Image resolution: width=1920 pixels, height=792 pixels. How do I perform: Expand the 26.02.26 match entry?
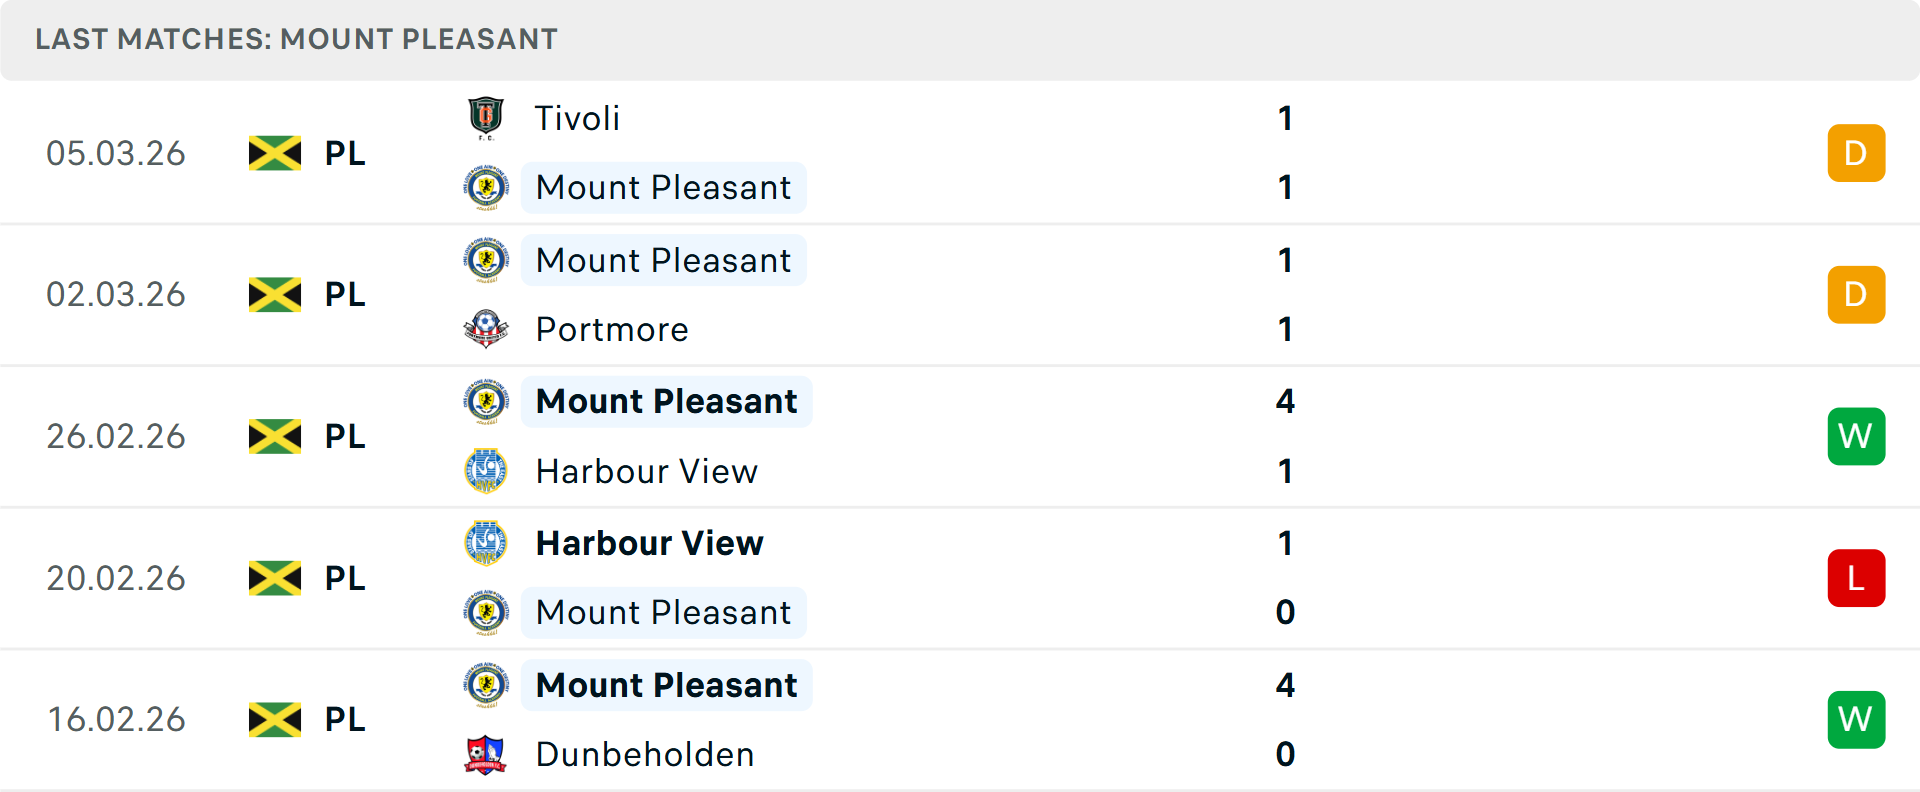[960, 436]
